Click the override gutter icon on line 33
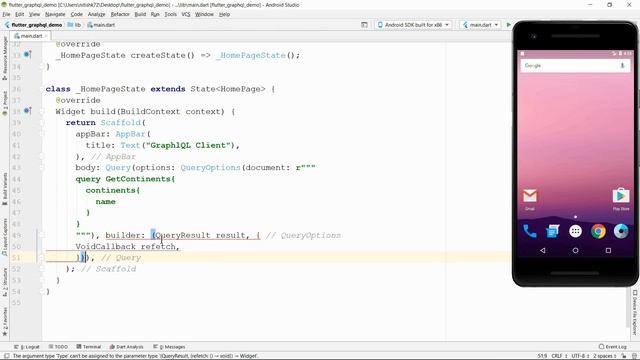The width and height of the screenshot is (640, 360). [27, 54]
